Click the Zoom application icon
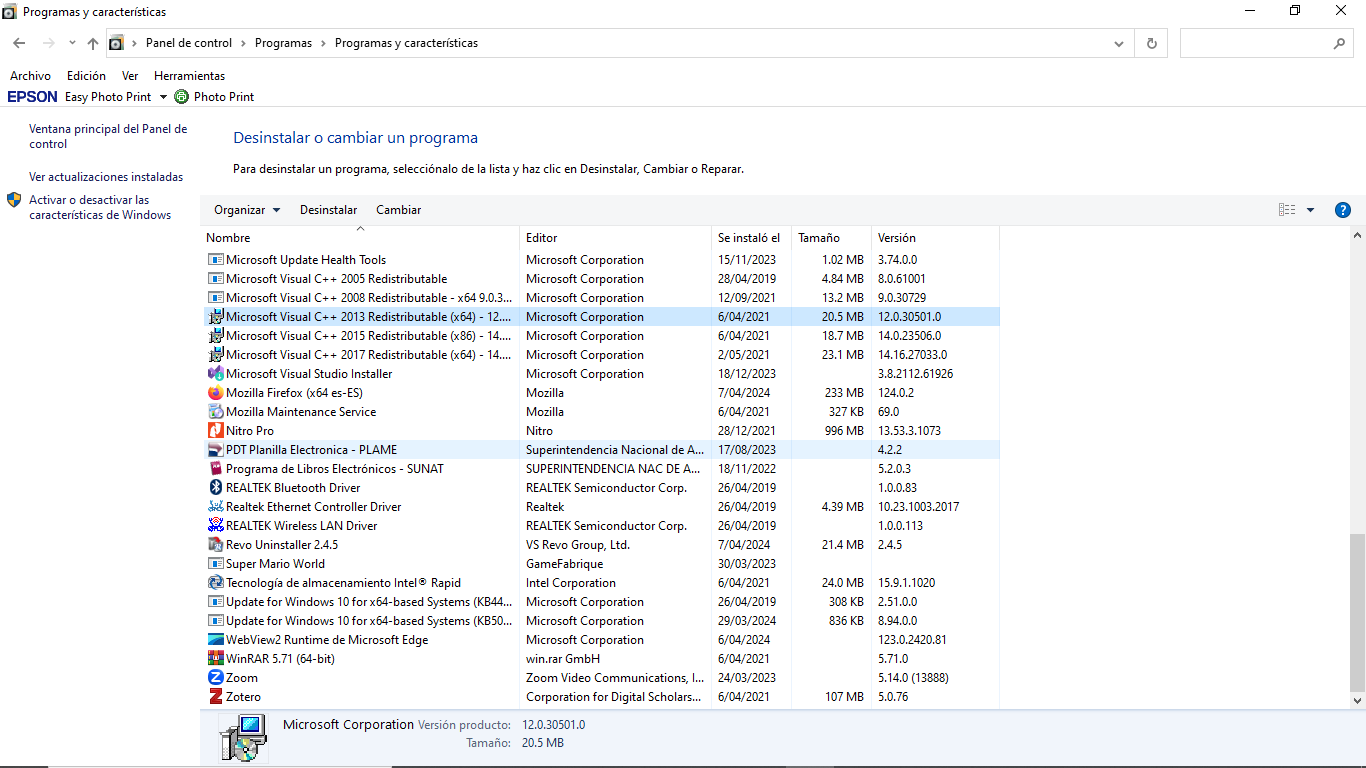The image size is (1366, 768). [x=215, y=678]
